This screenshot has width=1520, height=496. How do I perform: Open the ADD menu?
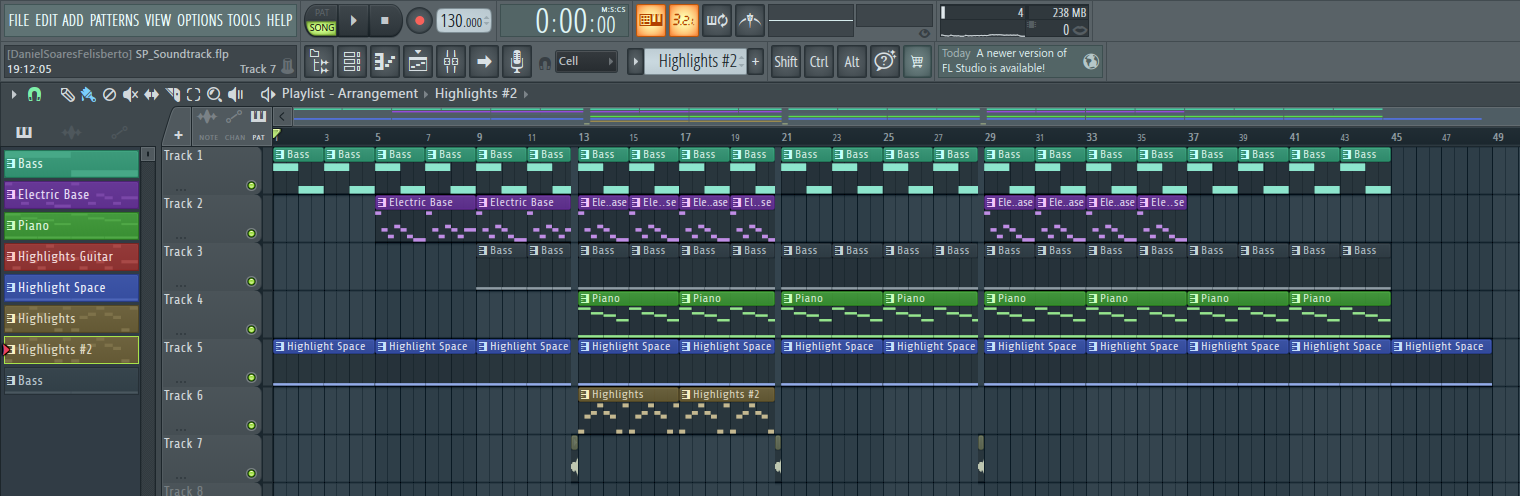tap(73, 20)
